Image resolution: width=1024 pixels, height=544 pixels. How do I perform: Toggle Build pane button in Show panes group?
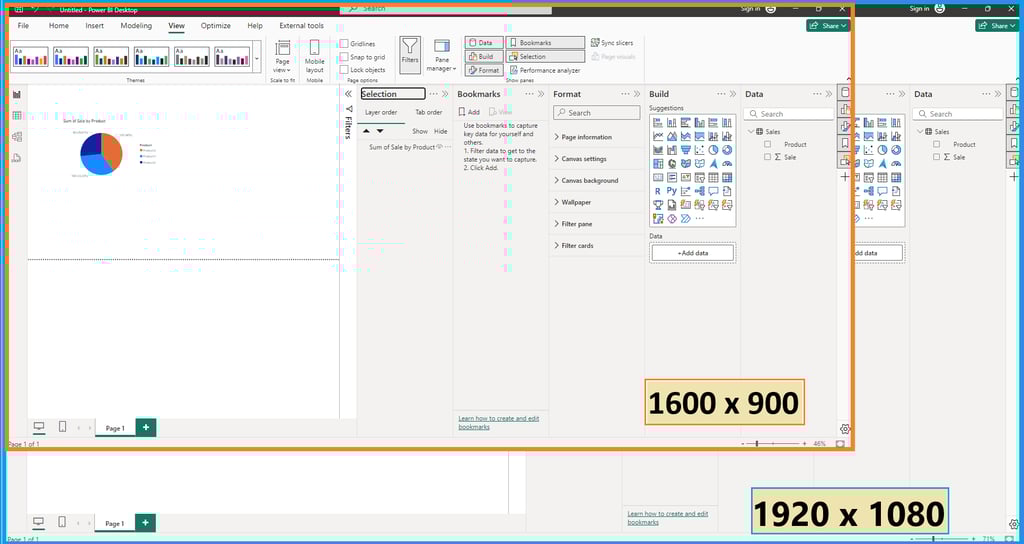tap(484, 57)
